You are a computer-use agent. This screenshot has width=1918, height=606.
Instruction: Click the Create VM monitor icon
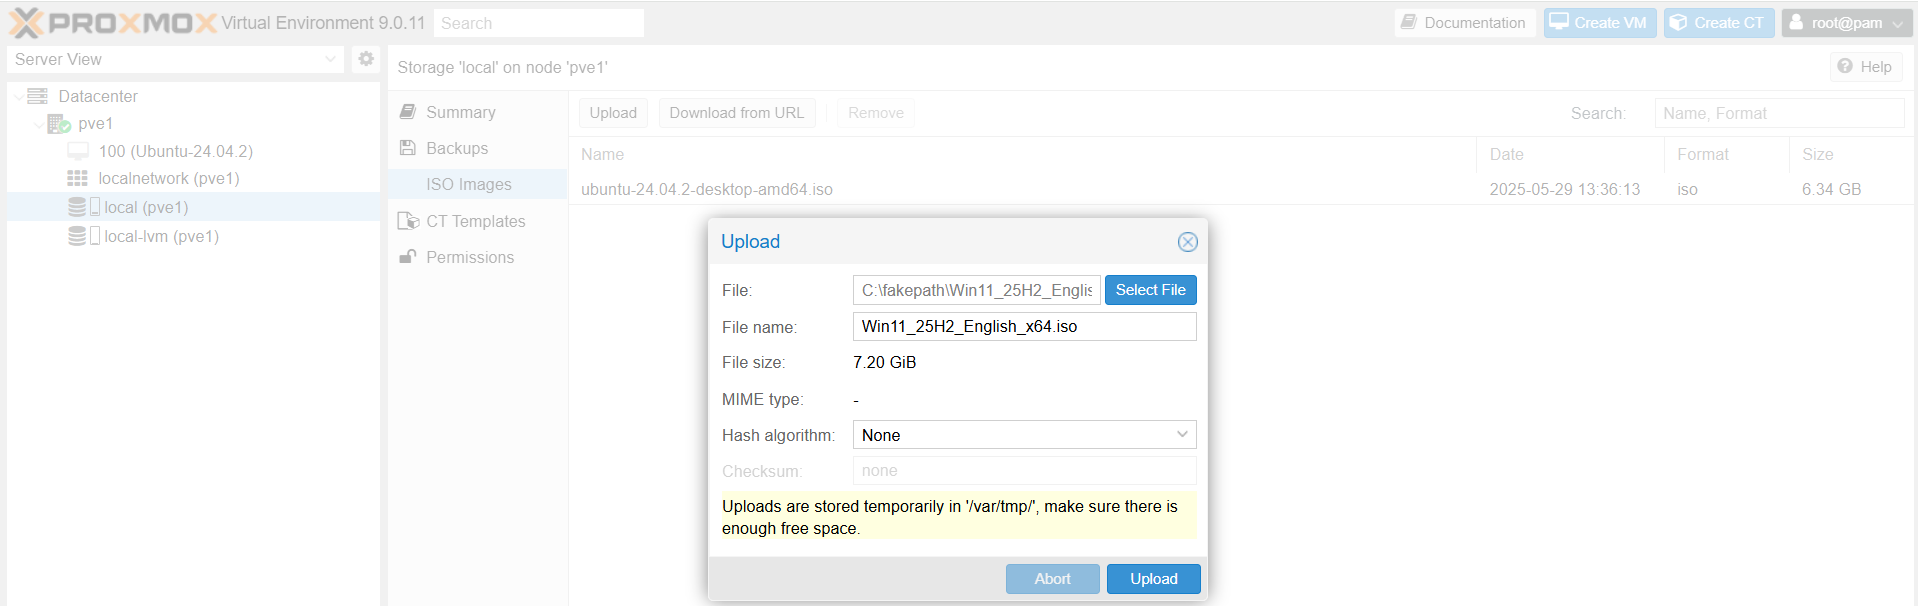click(1559, 22)
